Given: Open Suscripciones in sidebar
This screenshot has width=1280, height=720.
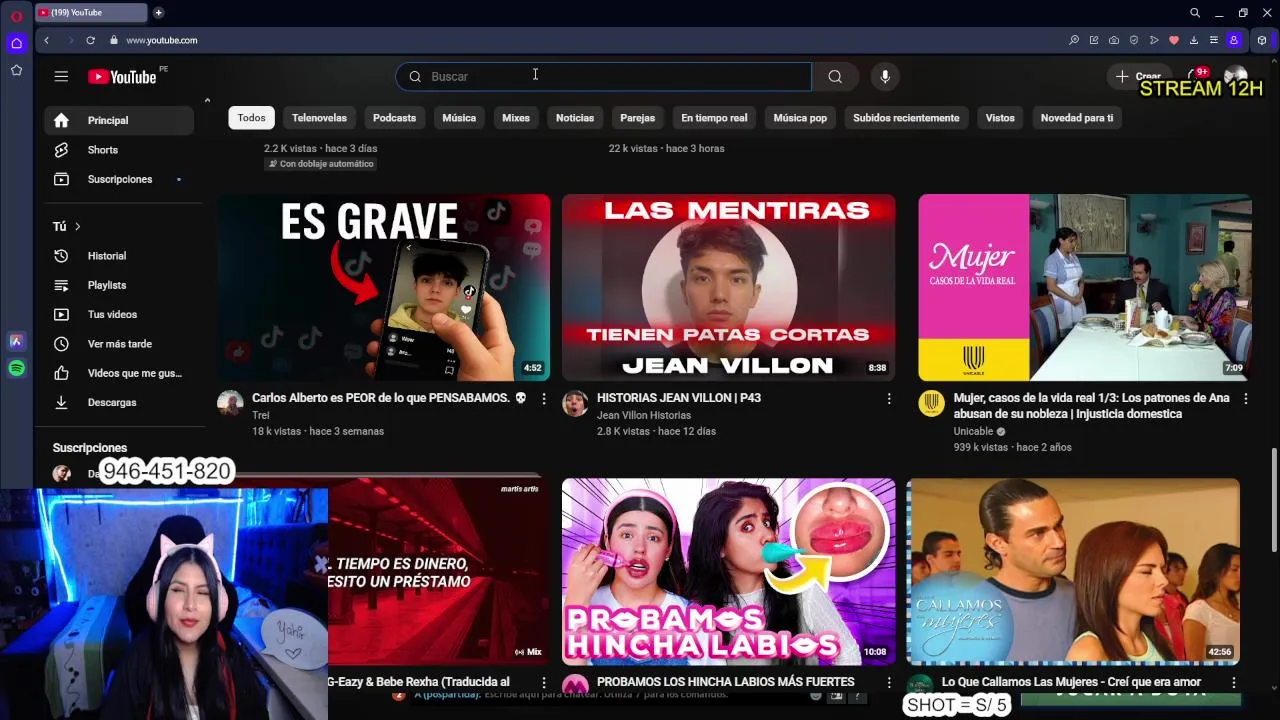Looking at the screenshot, I should (x=119, y=179).
